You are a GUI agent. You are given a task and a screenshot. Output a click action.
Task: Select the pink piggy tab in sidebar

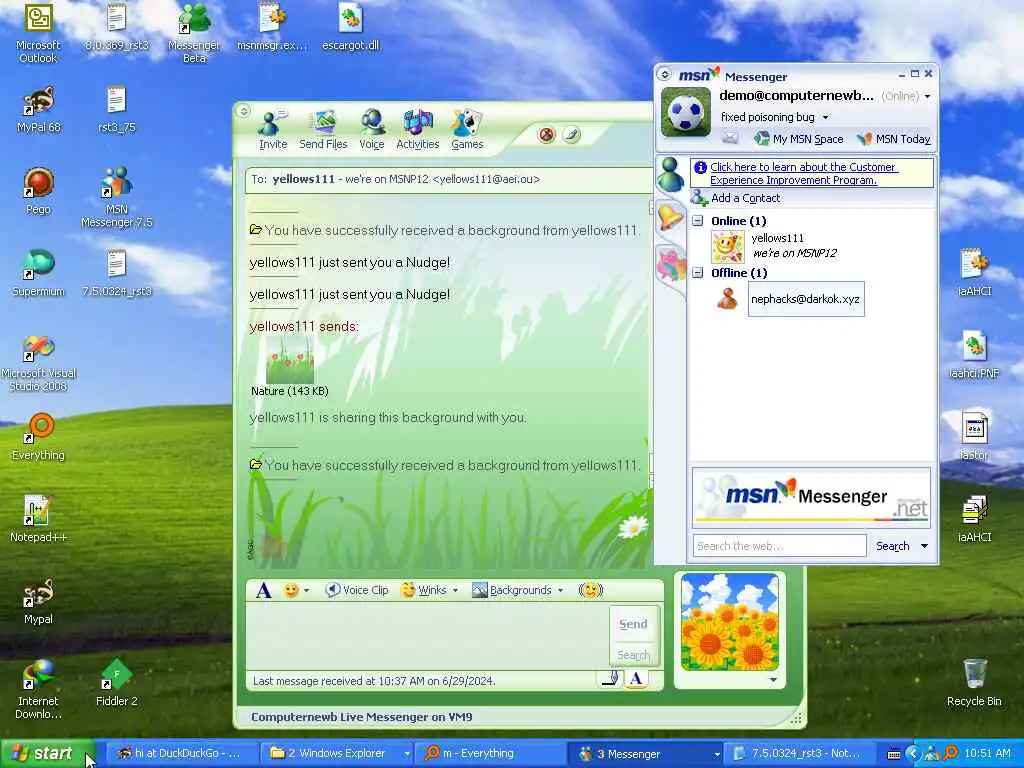point(670,264)
